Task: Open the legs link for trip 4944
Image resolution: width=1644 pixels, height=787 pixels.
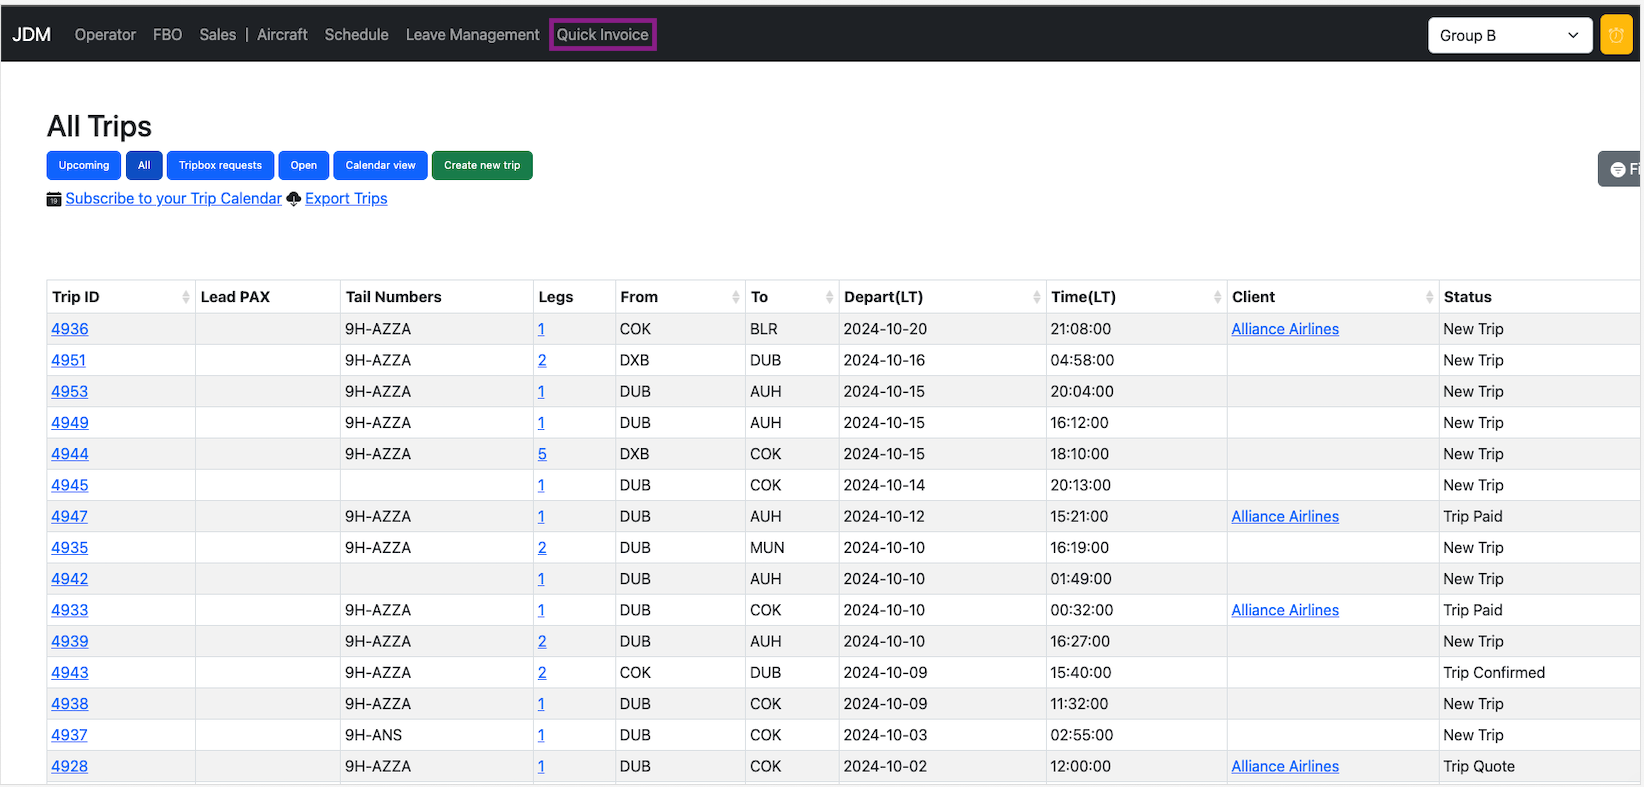Action: (x=542, y=454)
